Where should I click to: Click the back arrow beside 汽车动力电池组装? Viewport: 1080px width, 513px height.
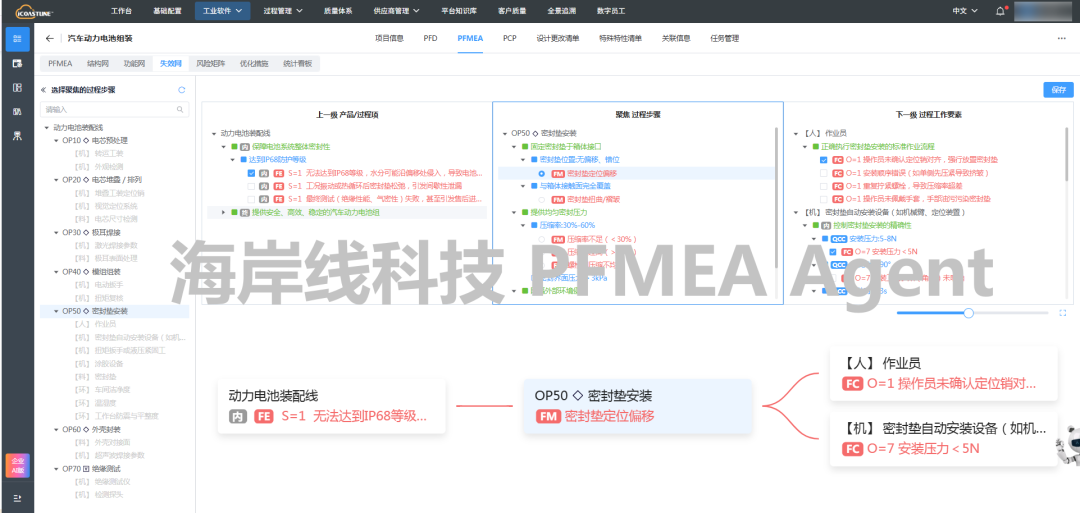point(49,39)
